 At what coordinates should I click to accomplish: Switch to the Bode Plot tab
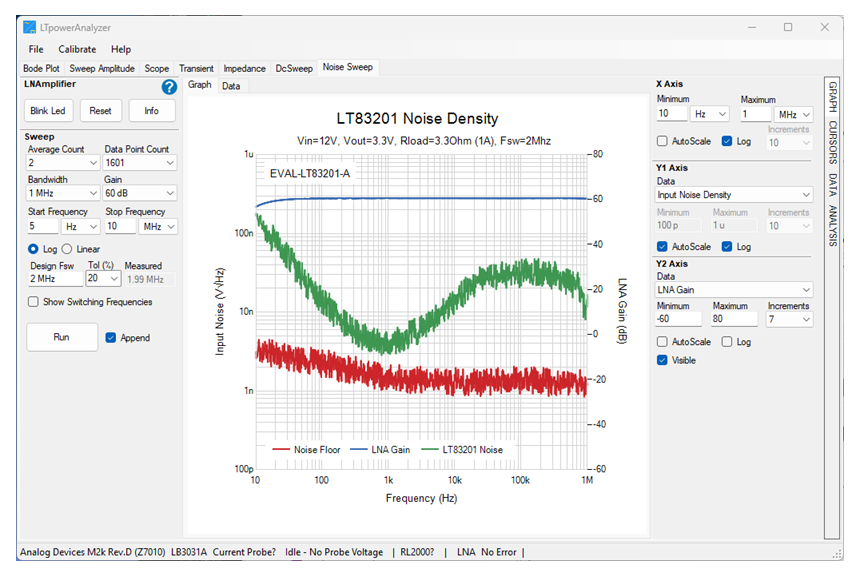coord(41,69)
